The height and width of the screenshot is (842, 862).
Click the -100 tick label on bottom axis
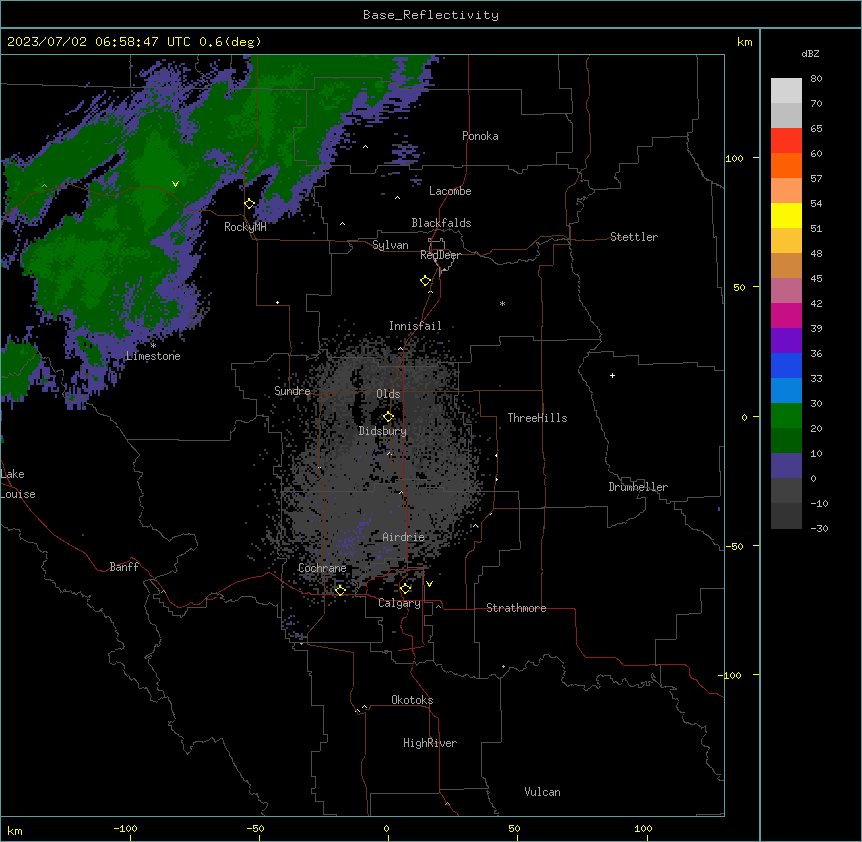click(x=126, y=828)
